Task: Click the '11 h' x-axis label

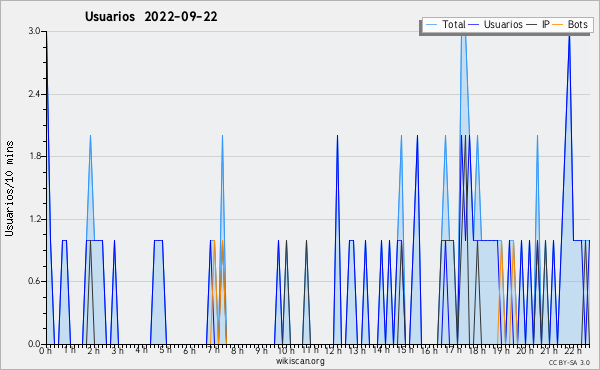Action: (309, 350)
